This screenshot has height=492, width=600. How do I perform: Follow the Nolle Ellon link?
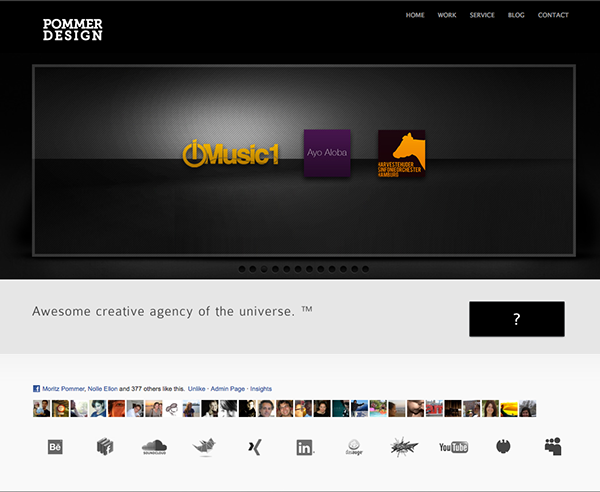(103, 389)
